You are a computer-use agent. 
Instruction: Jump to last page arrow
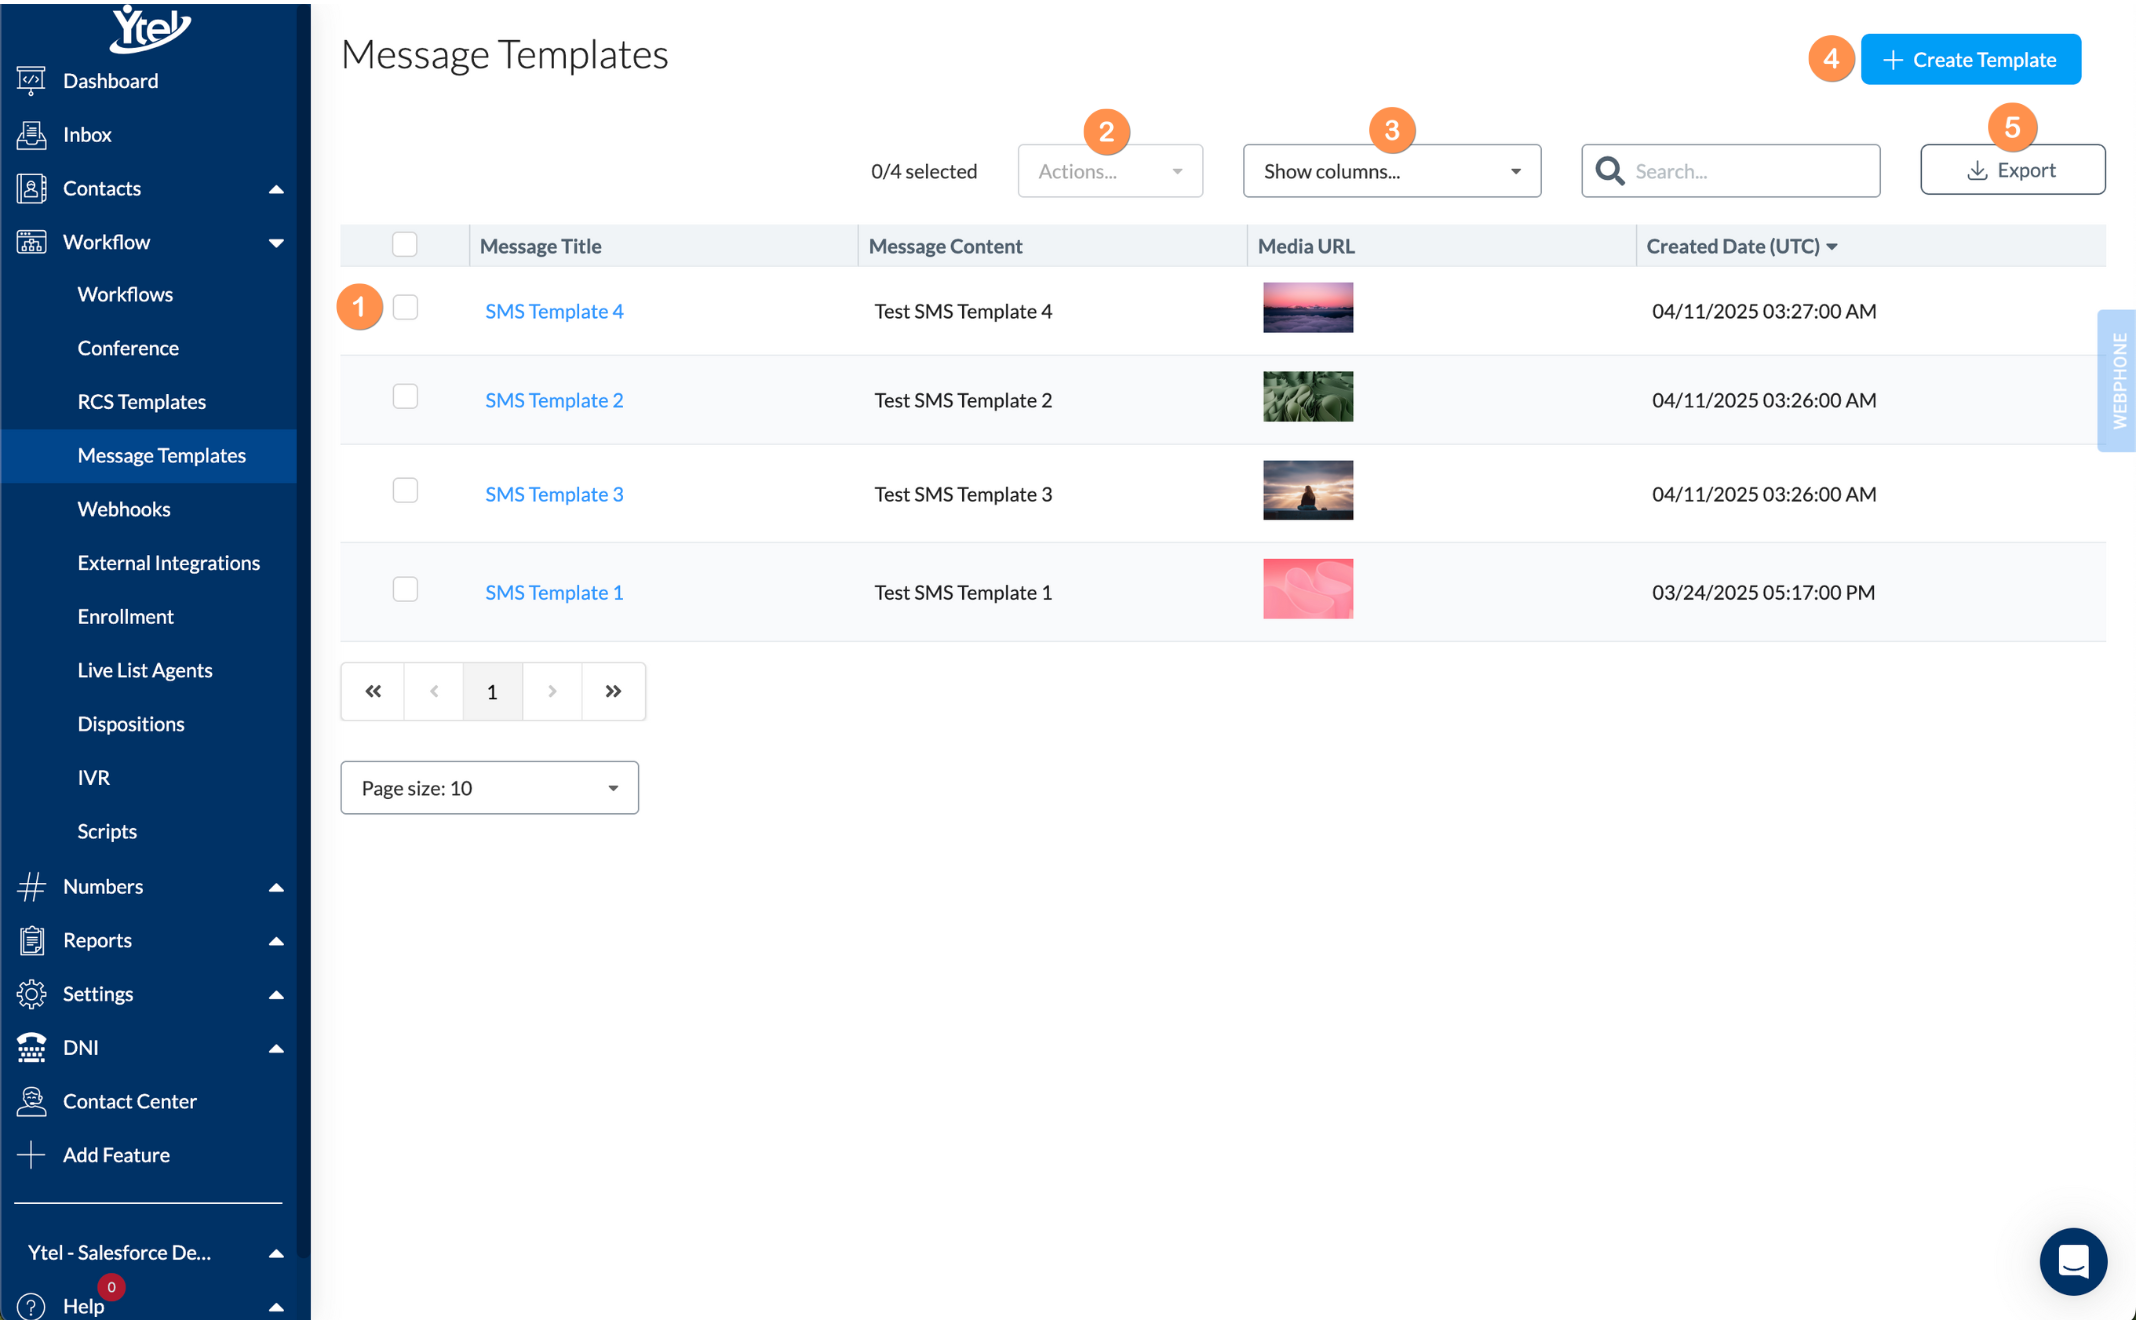pyautogui.click(x=613, y=691)
